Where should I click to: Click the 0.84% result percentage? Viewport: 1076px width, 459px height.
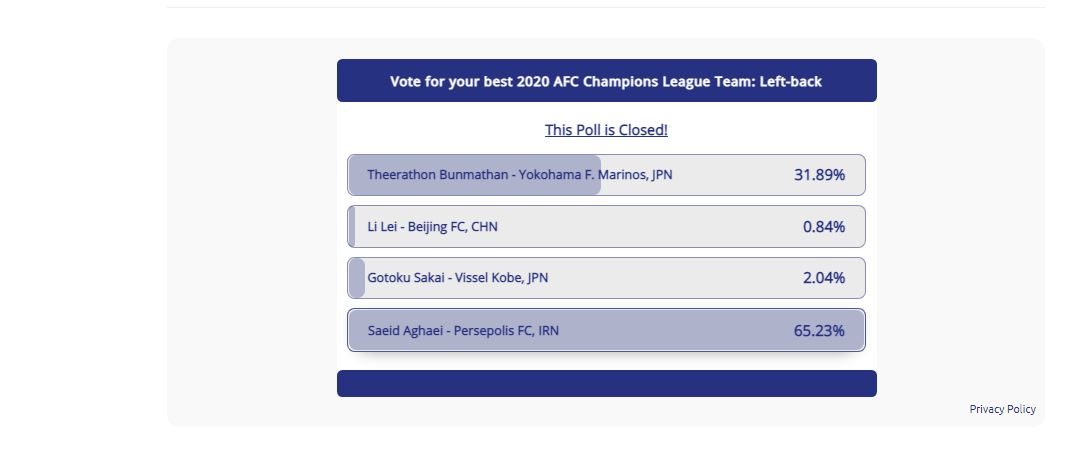point(823,227)
